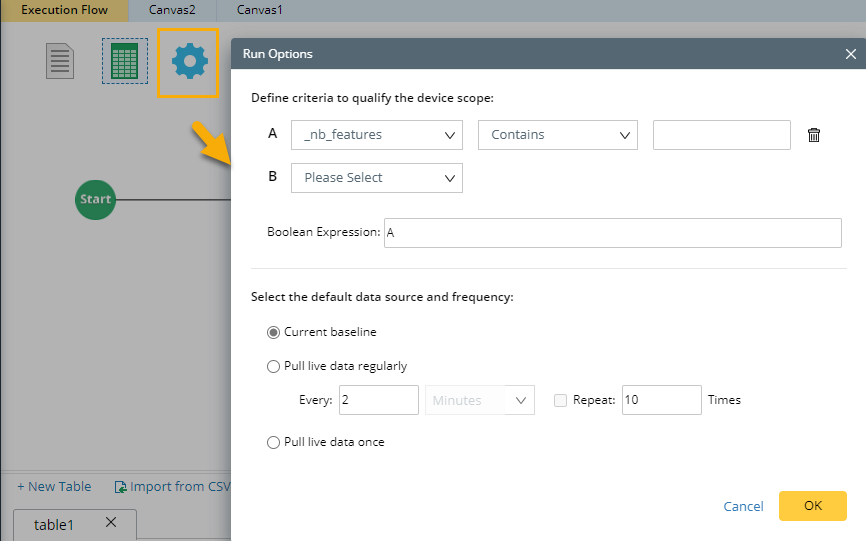Image resolution: width=866 pixels, height=541 pixels.
Task: Select the green table icon
Action: [x=125, y=61]
